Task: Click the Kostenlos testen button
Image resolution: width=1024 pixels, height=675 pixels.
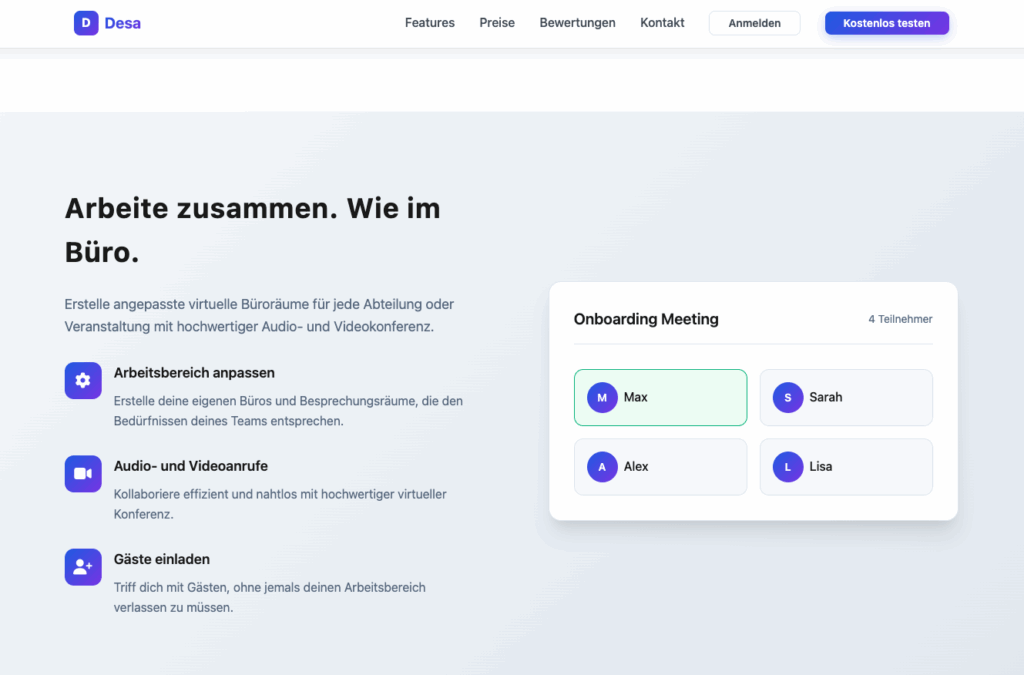Action: coord(886,22)
